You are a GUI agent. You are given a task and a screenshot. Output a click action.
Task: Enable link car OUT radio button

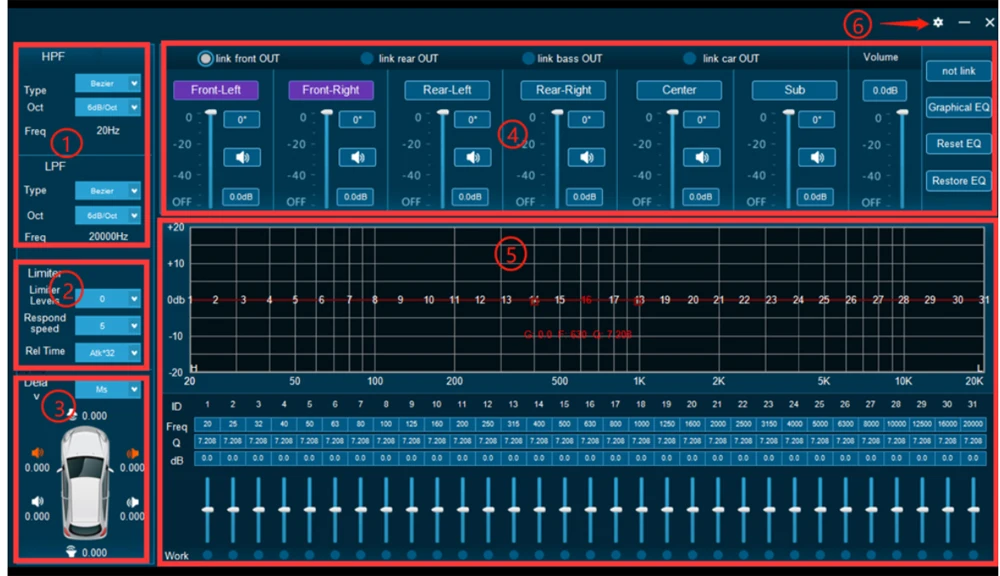coord(689,59)
